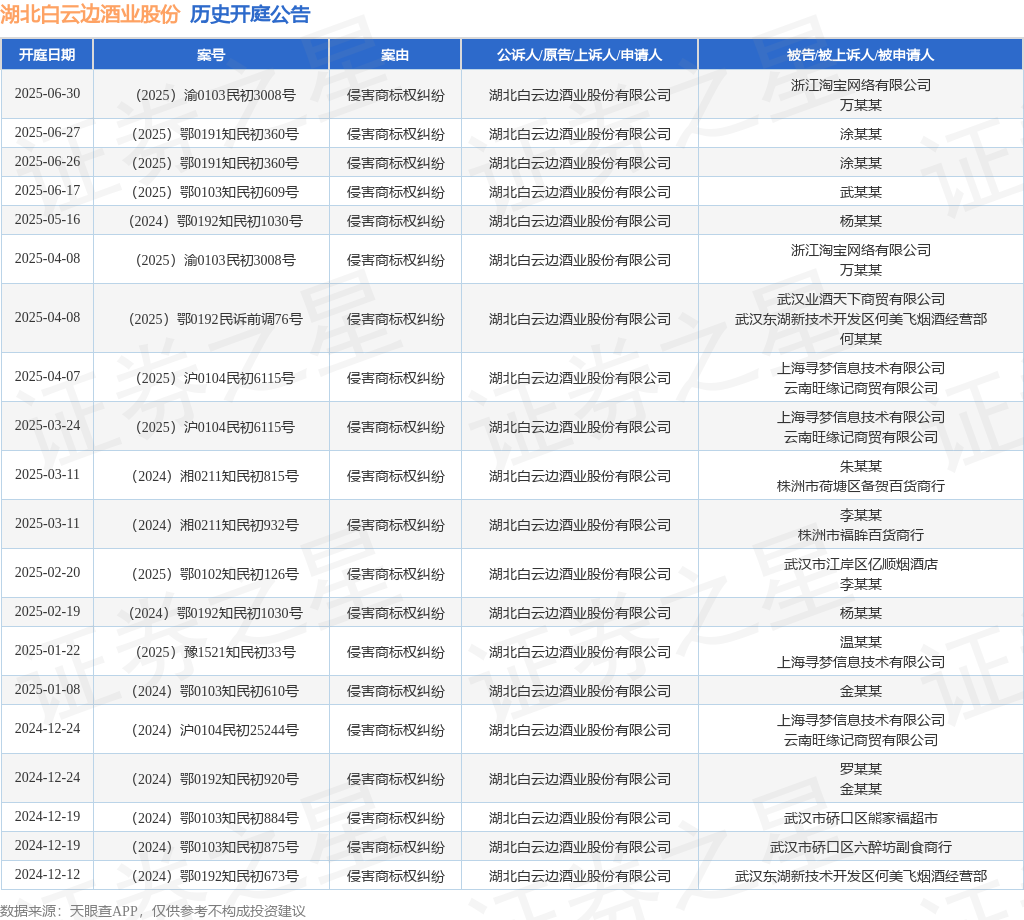Click case number (2025)豫1521知民初33号
Image resolution: width=1024 pixels, height=920 pixels.
(x=216, y=652)
